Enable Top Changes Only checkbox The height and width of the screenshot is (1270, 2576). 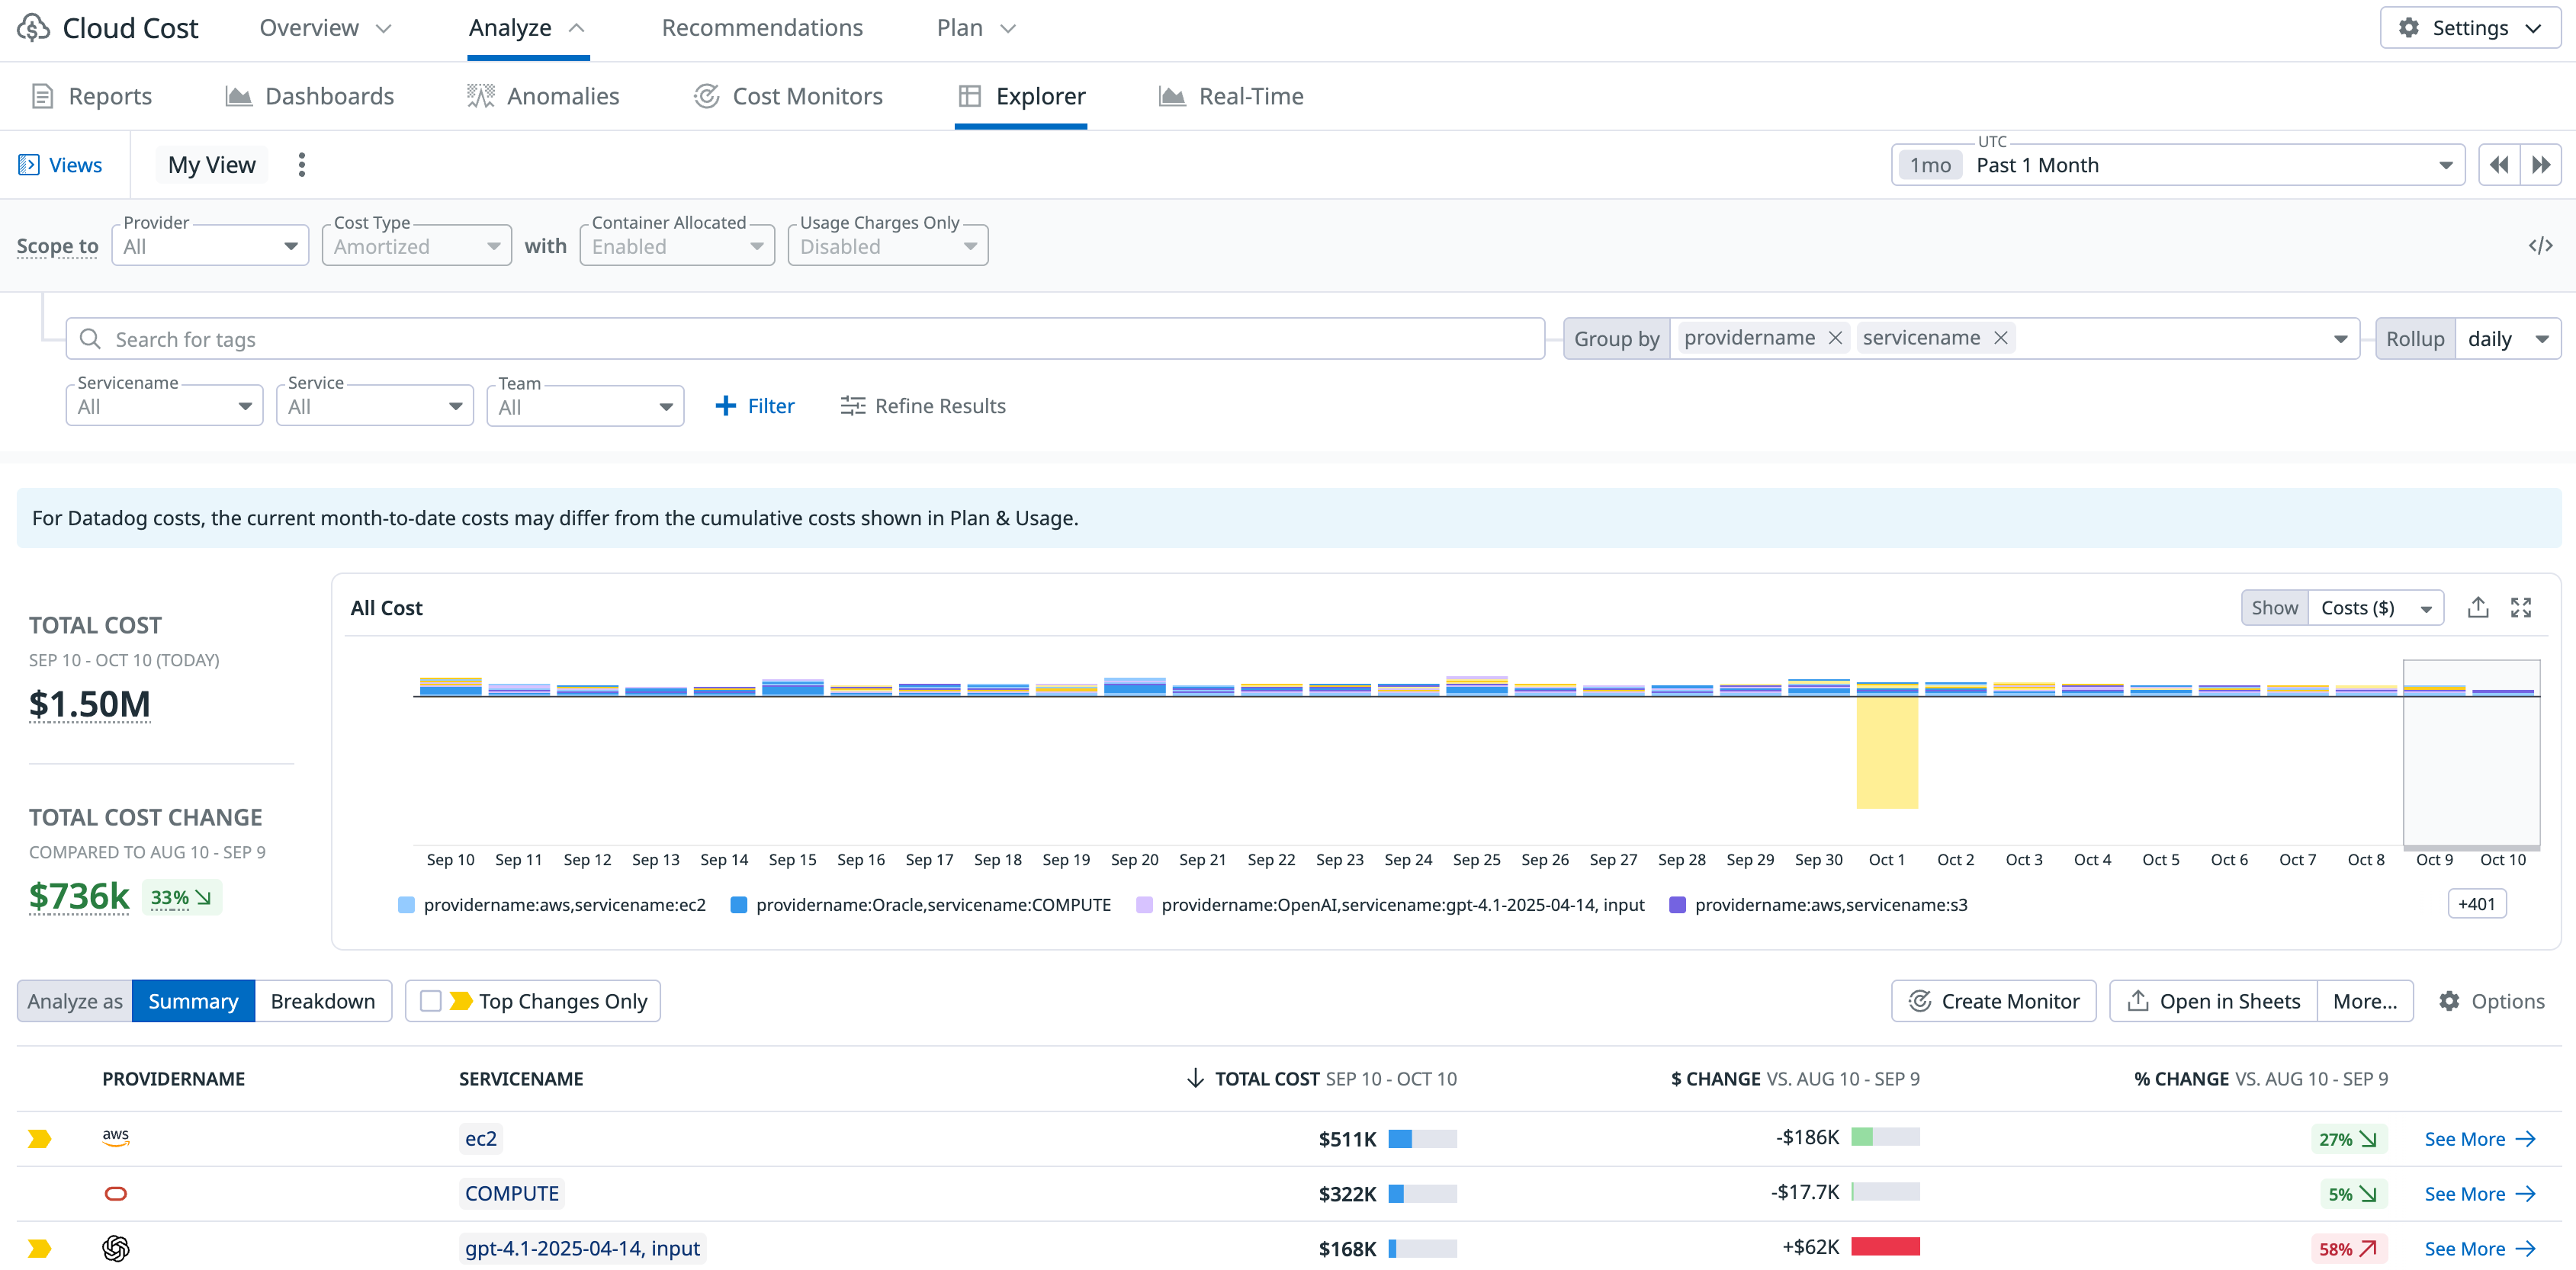tap(431, 1001)
